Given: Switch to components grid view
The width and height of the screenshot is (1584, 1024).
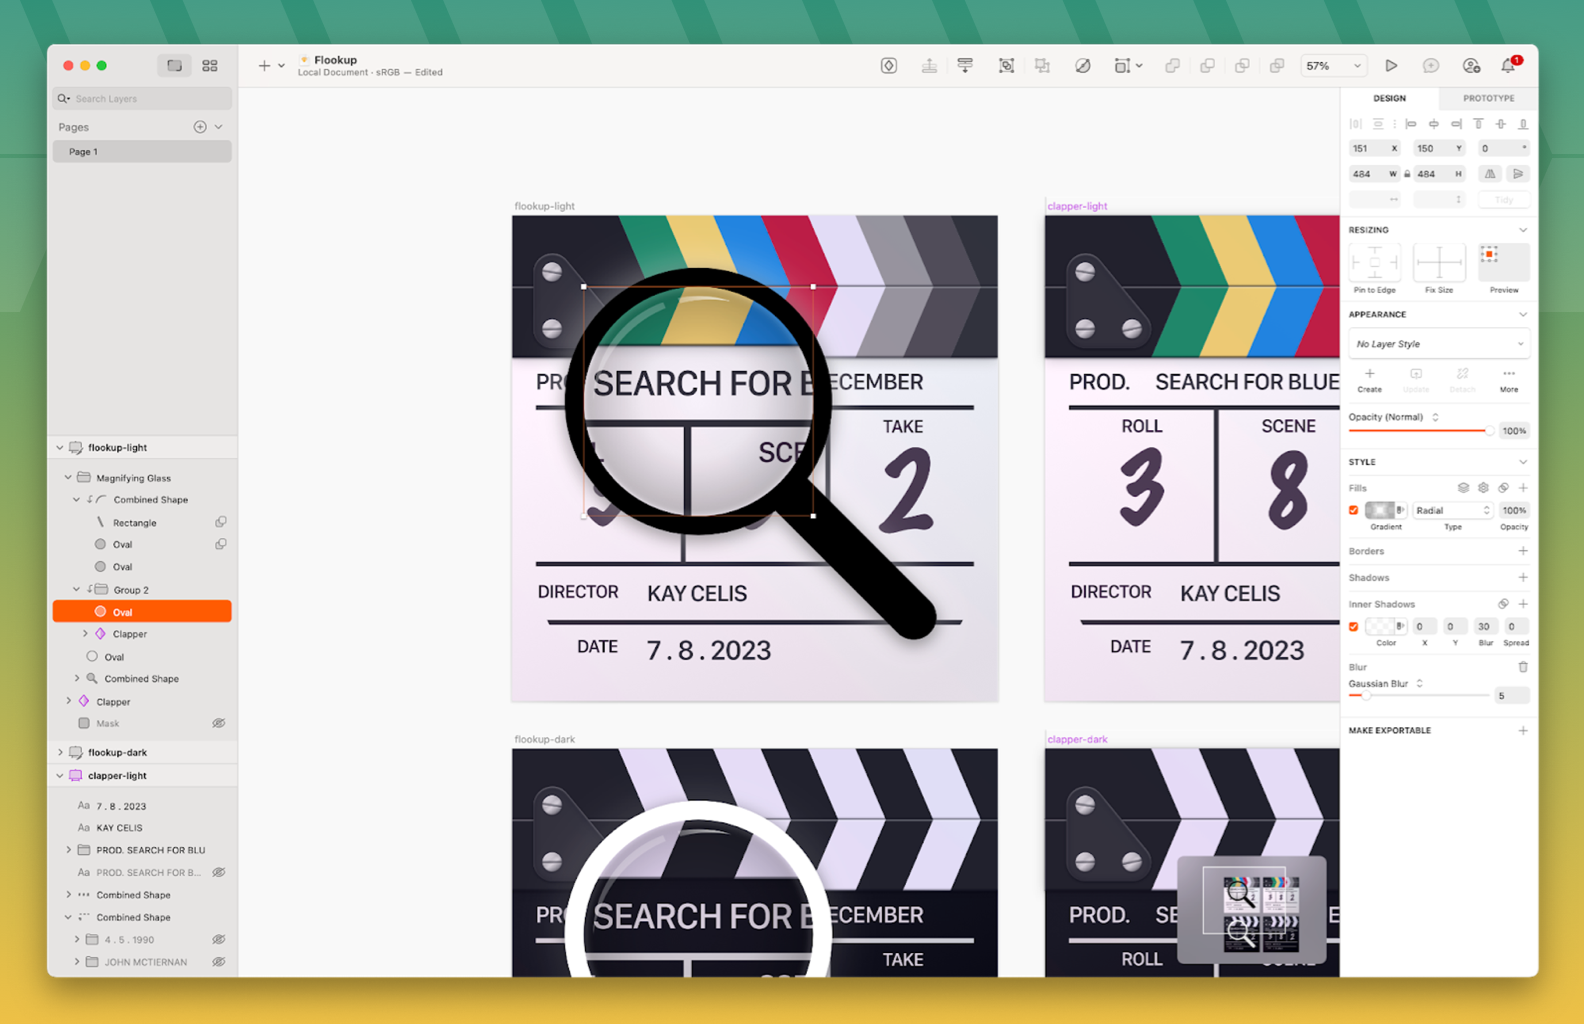Looking at the screenshot, I should tap(210, 66).
